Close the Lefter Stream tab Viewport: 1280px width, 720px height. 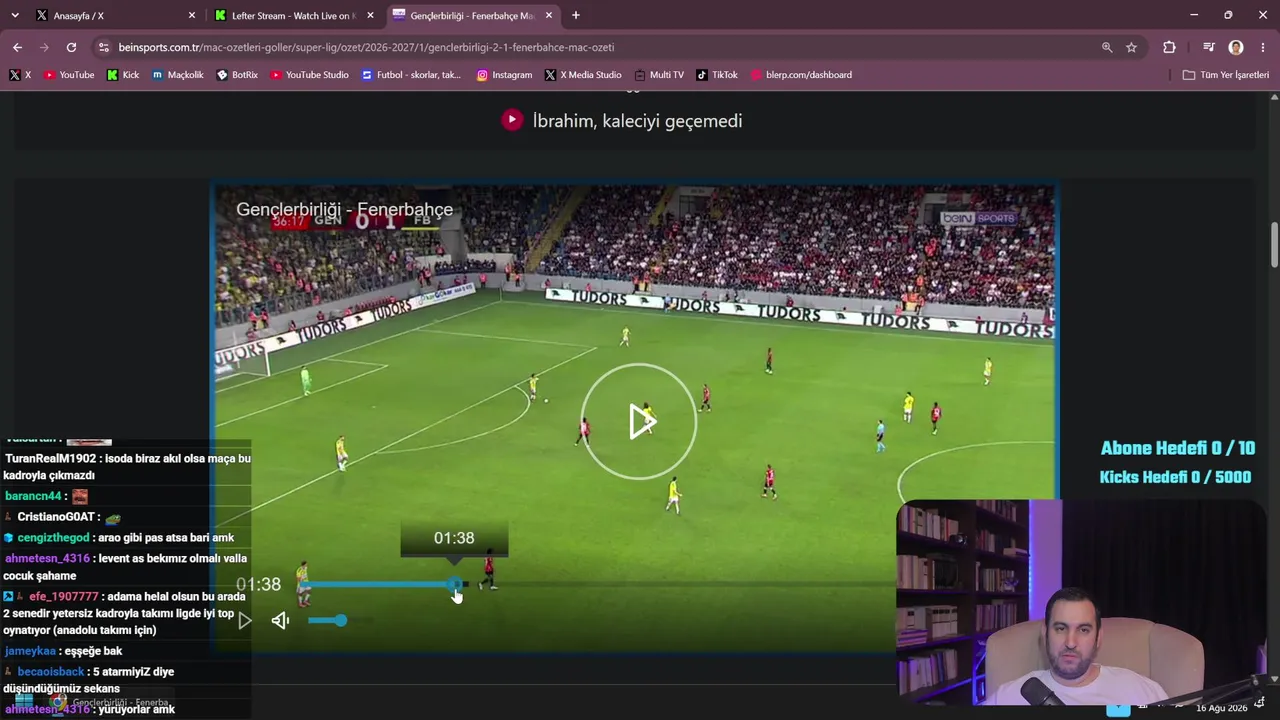point(370,16)
